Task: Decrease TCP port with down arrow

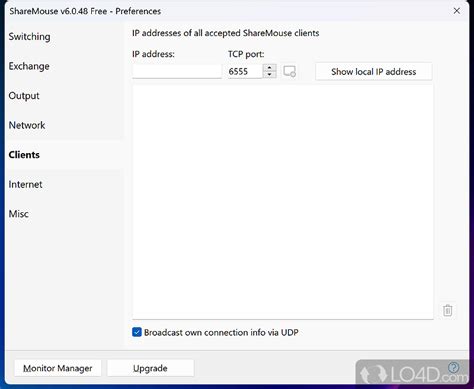Action: tap(269, 75)
